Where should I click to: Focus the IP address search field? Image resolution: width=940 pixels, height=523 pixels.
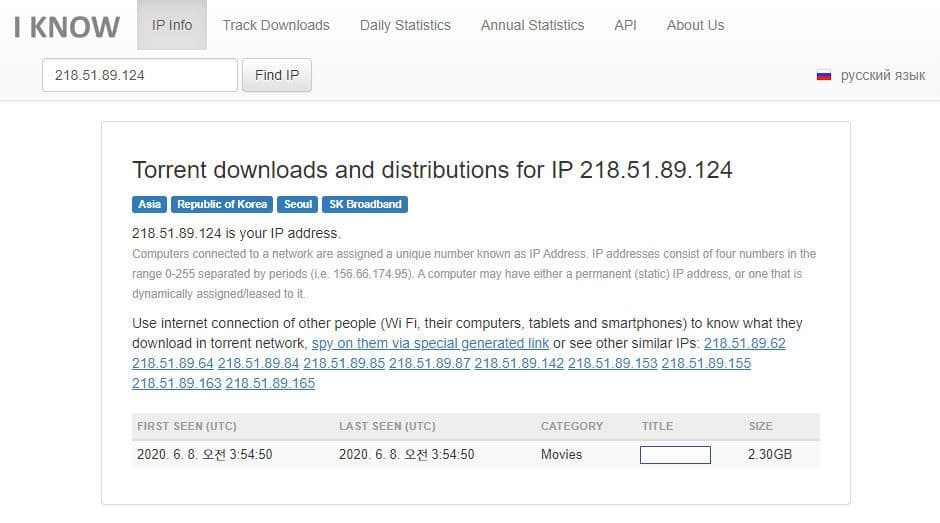coord(140,75)
